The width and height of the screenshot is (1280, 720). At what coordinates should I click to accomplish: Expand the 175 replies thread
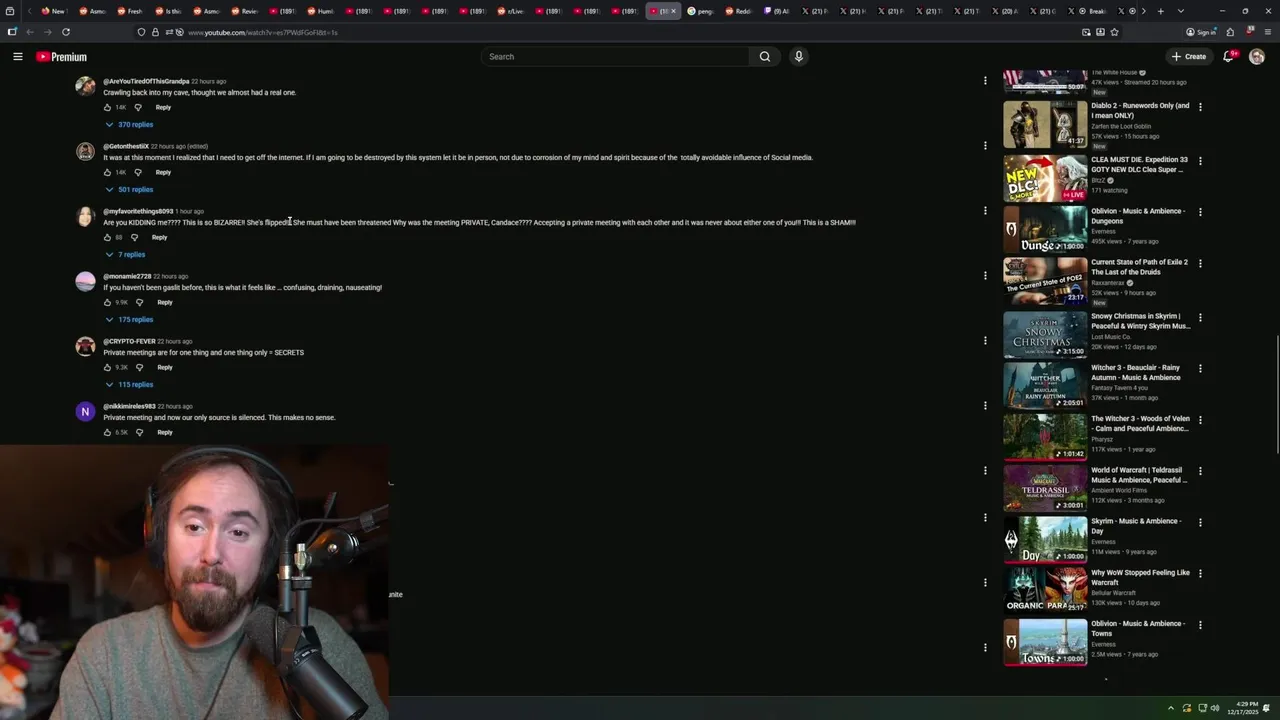130,319
